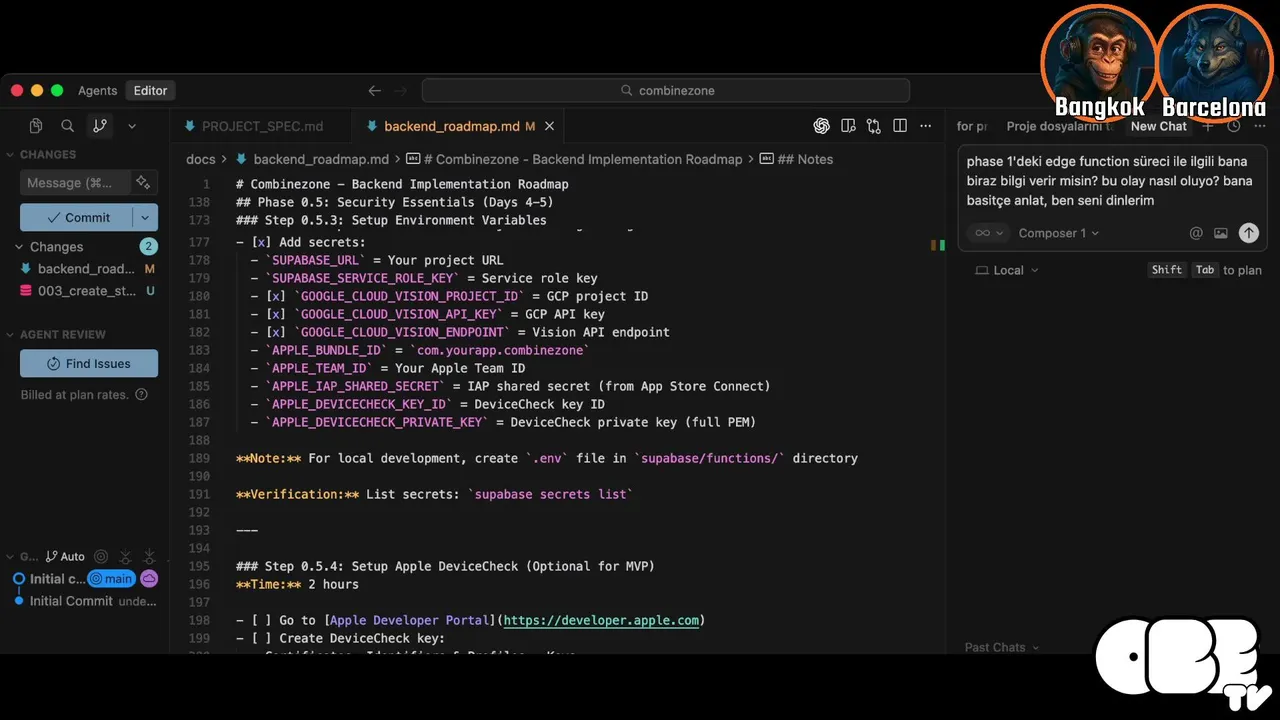Open the Search icon in sidebar
The image size is (1280, 720).
pyautogui.click(x=67, y=126)
